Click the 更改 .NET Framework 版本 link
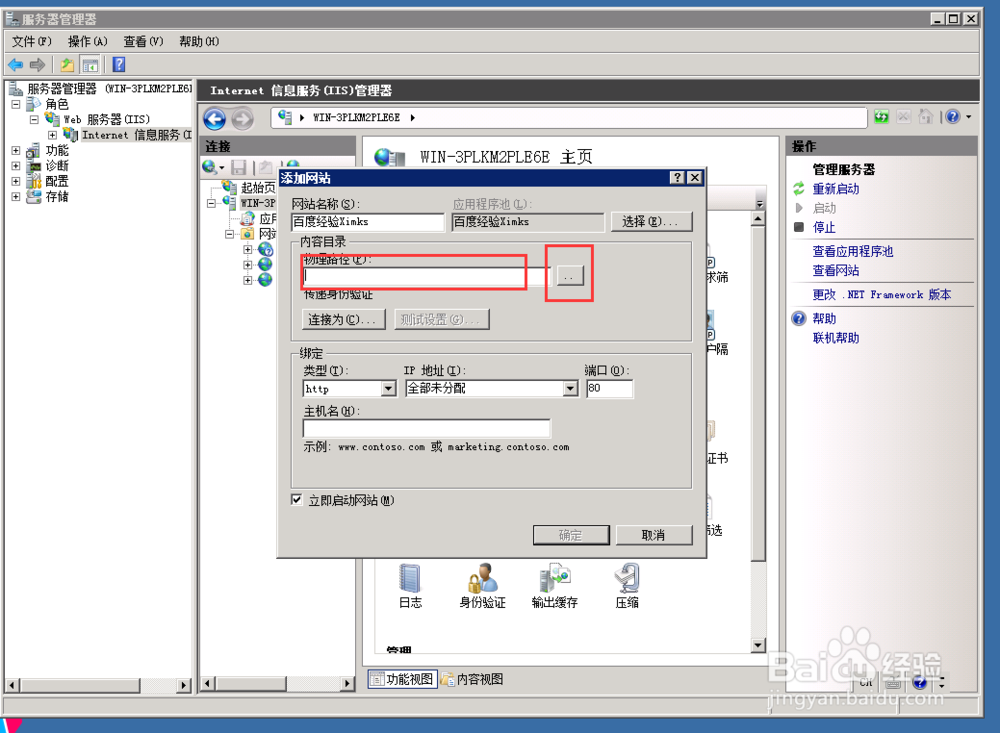 coord(882,294)
